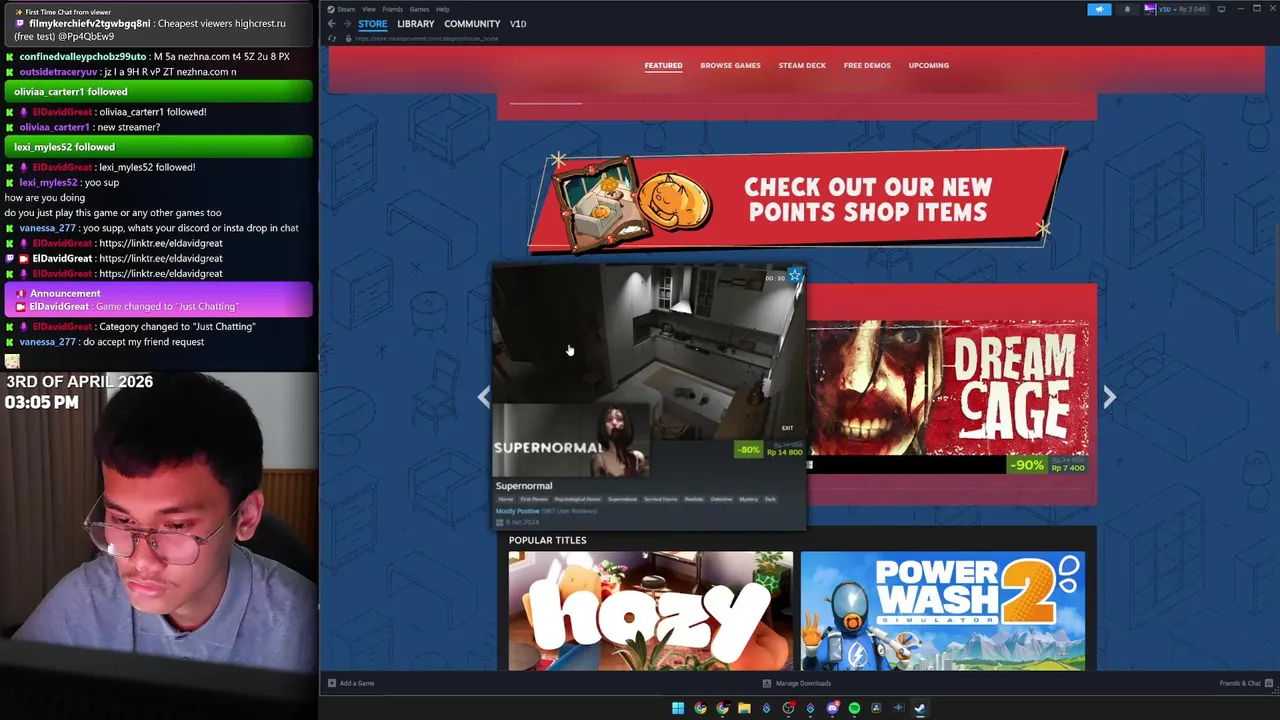This screenshot has width=1280, height=720.
Task: Click the Supernormal logo capsule image
Action: [x=571, y=440]
